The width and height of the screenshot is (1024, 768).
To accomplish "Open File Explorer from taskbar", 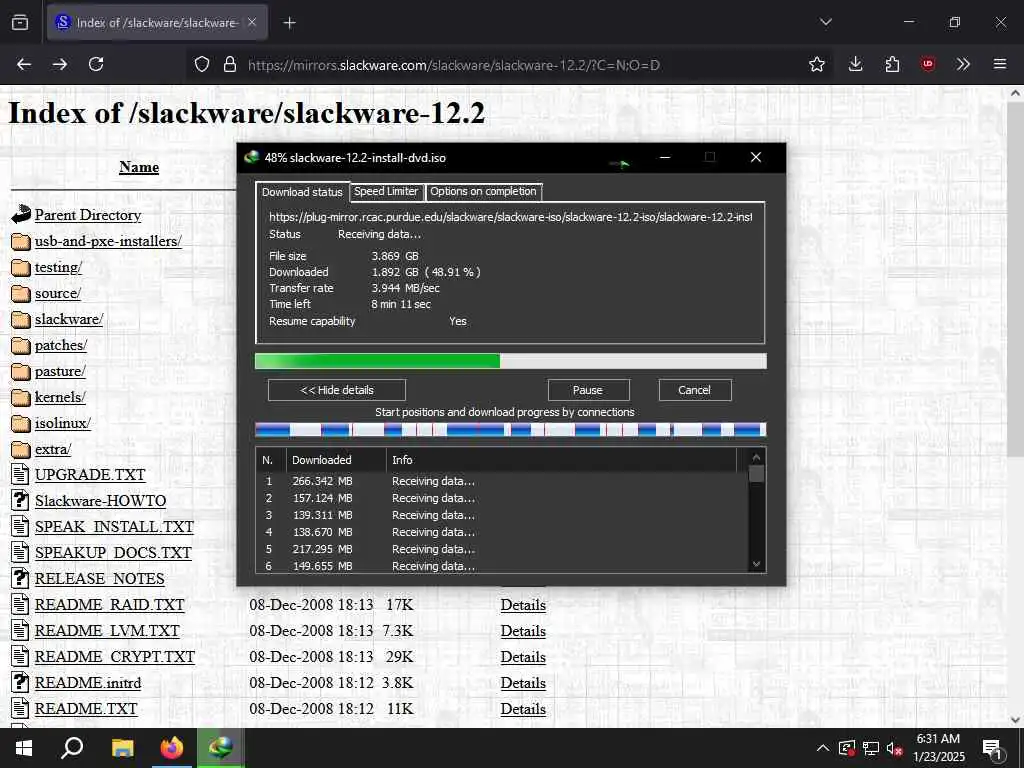I will pos(122,748).
